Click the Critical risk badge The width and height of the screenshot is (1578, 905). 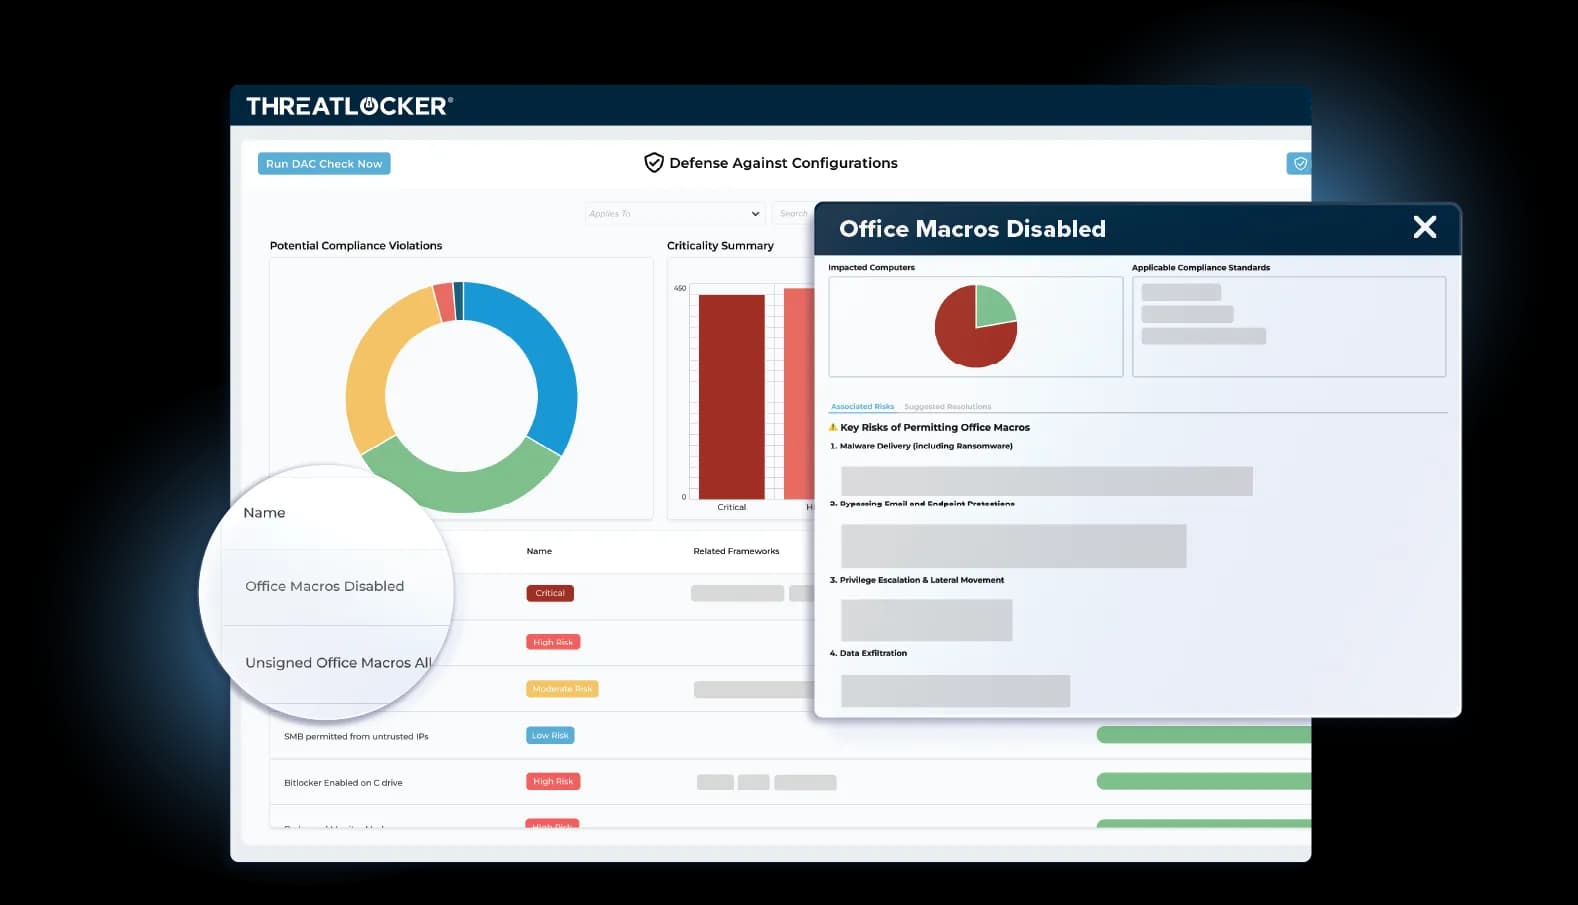click(x=550, y=593)
